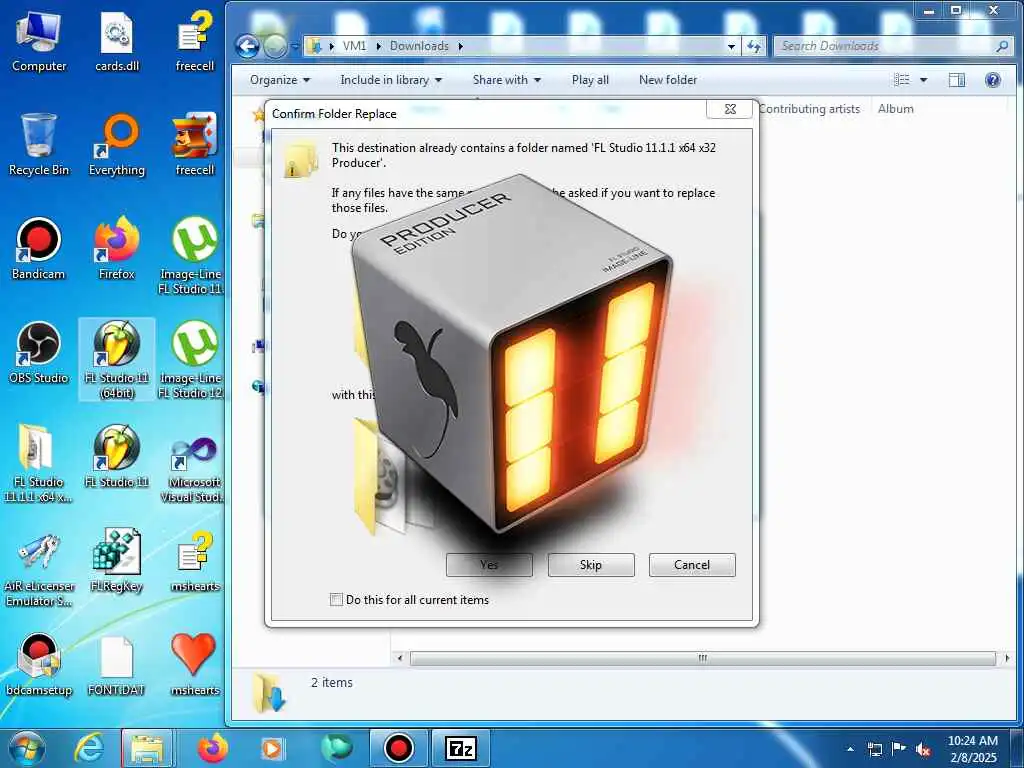Select the Recycle Bin icon
Image resolution: width=1024 pixels, height=768 pixels.
pos(39,145)
